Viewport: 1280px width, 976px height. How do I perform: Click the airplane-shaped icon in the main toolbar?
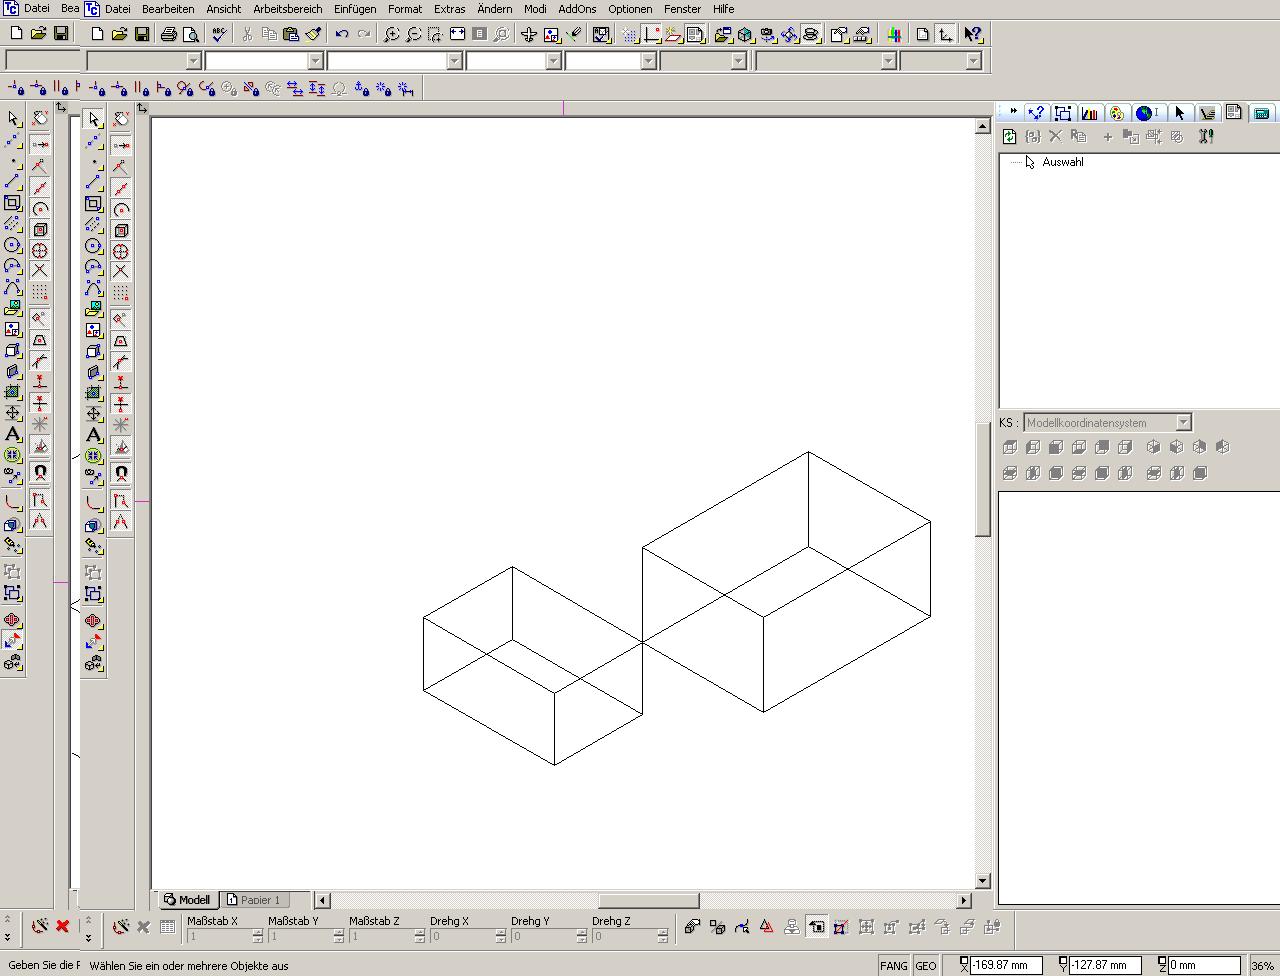coord(529,34)
